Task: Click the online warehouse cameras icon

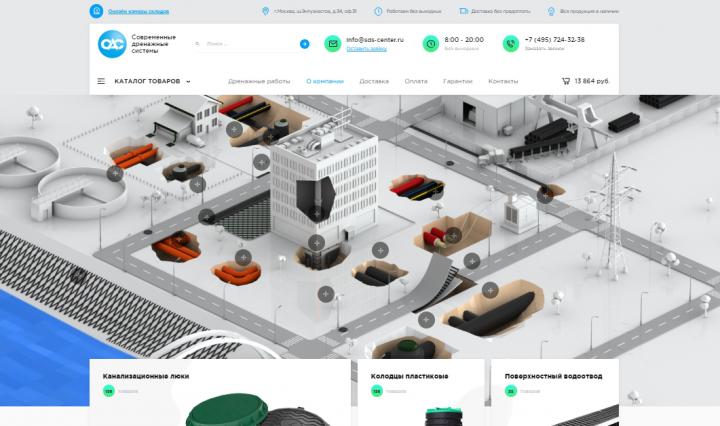Action: click(96, 11)
